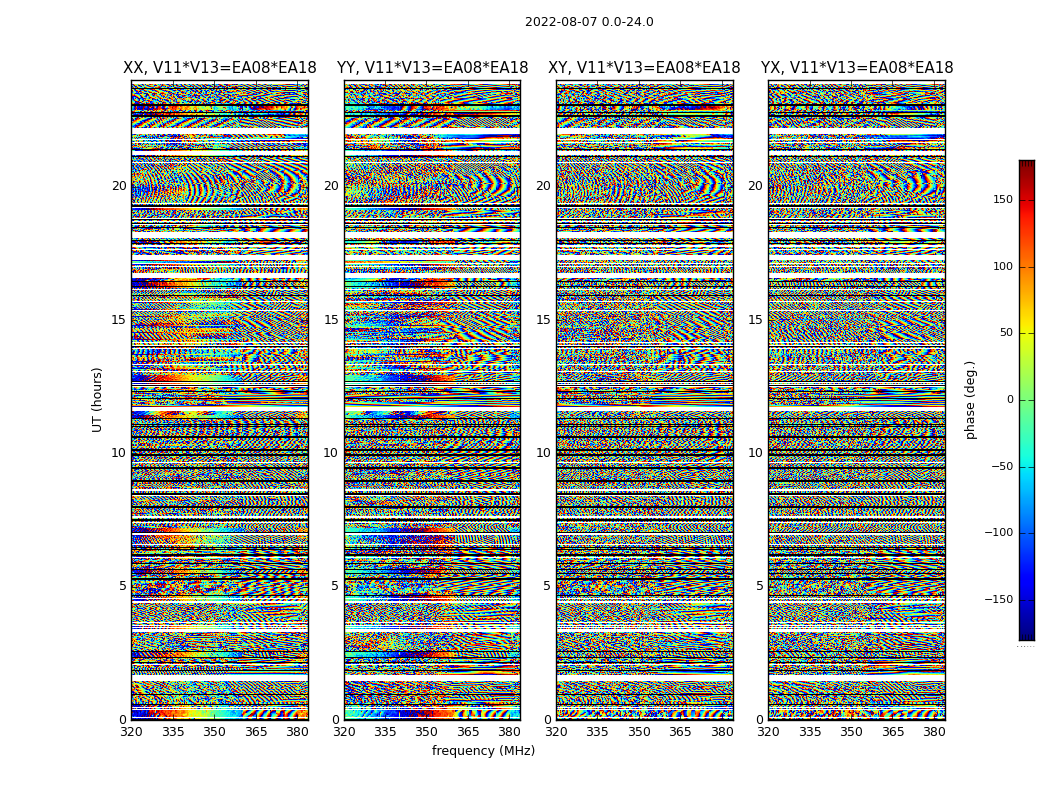Click the phase (deg.) colorbar label
Image resolution: width=1050 pixels, height=800 pixels.
click(970, 400)
